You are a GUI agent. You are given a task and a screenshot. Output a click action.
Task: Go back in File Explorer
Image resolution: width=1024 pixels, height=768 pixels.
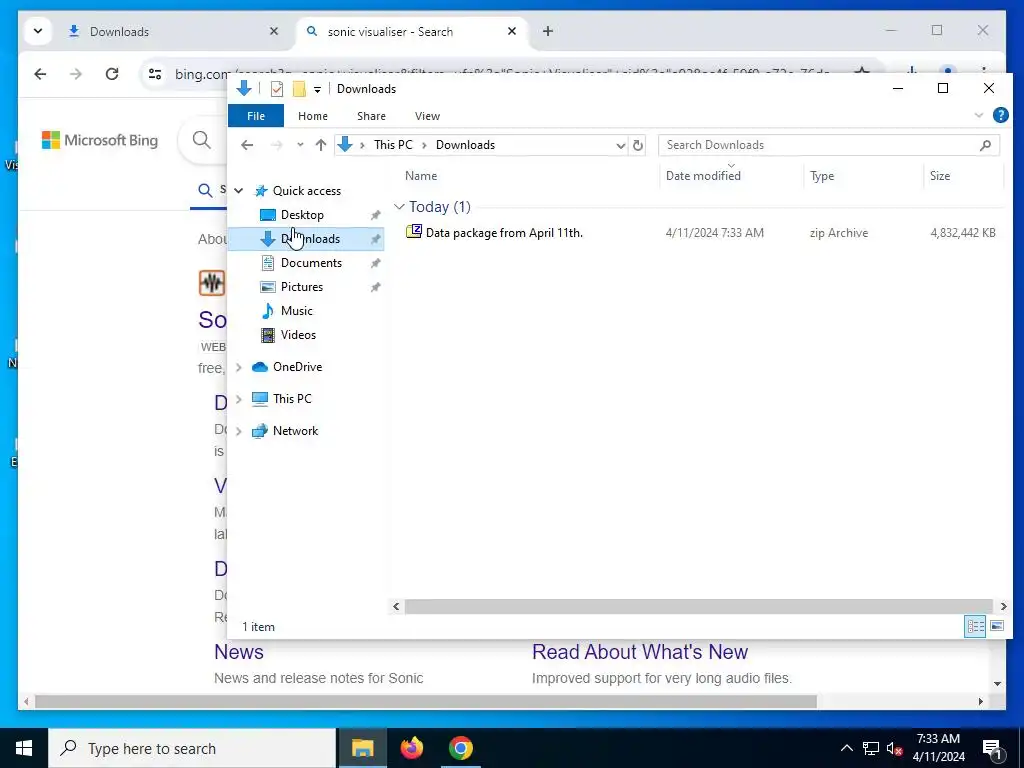247,145
